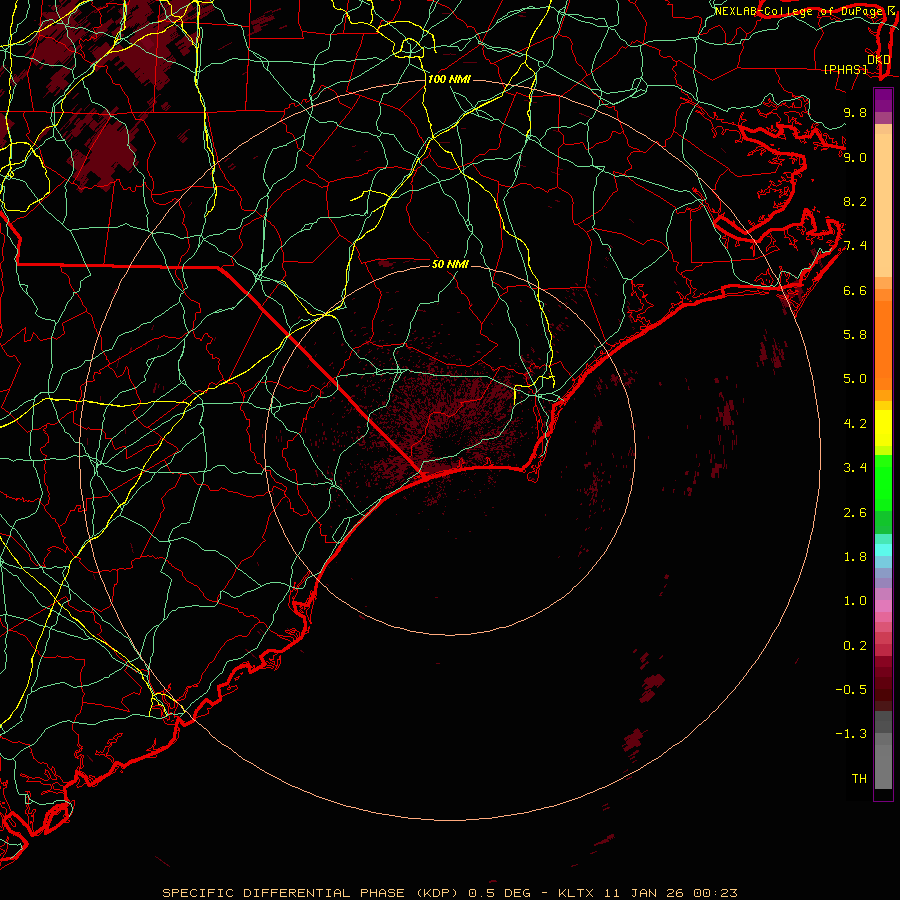This screenshot has height=900, width=900.
Task: Select the "TH" threshold label on the scale
Action: (x=859, y=779)
